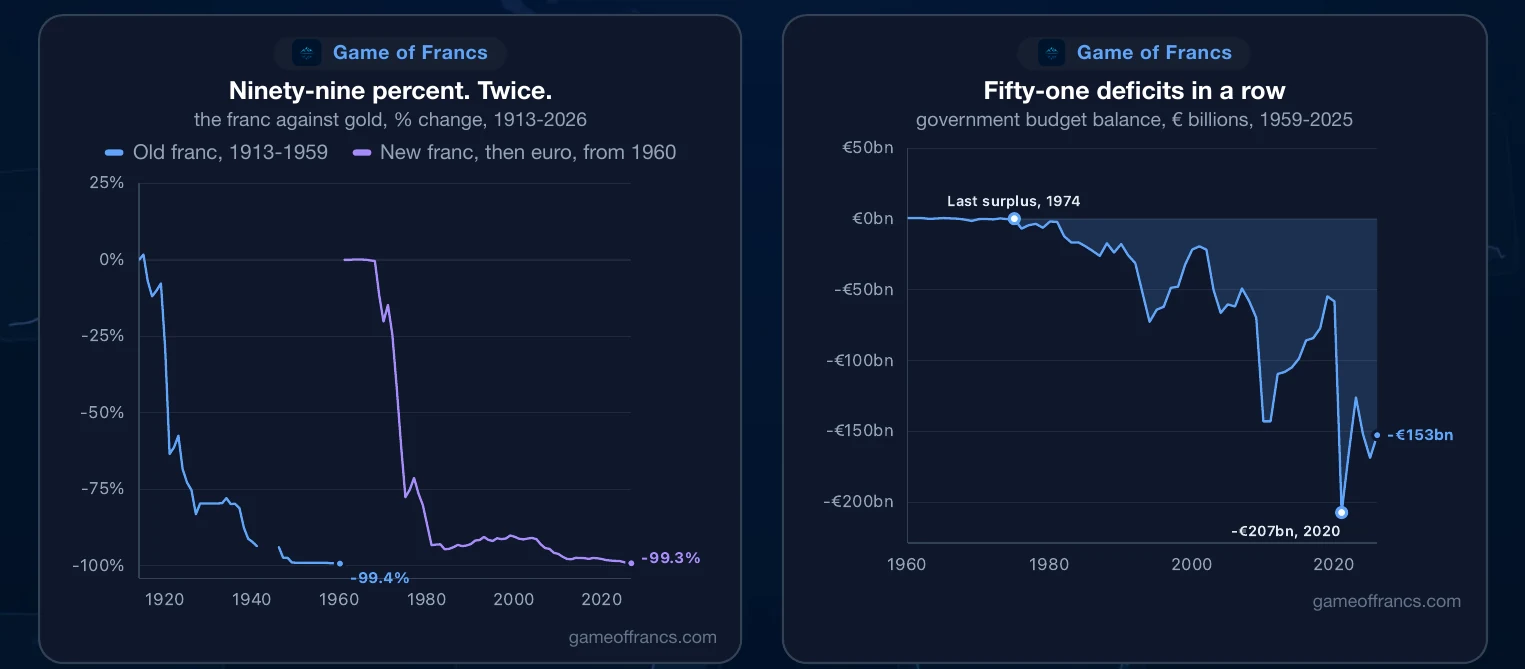Click the -99.3% new franc end point
1525x669 pixels.
pyautogui.click(x=631, y=562)
